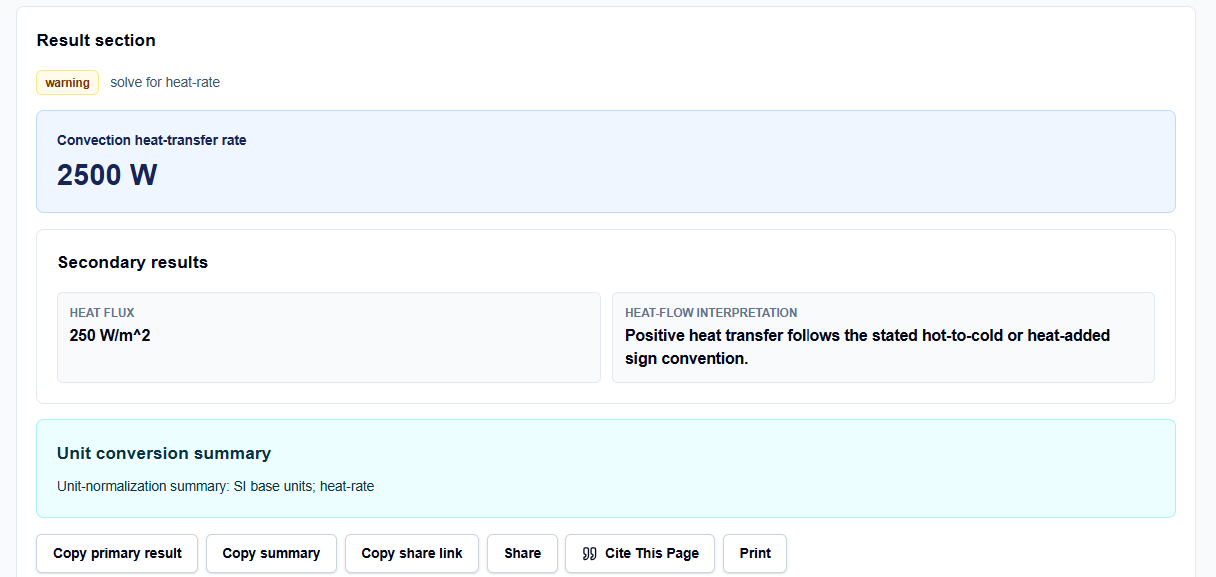Click the Unit-normalization summary text line
The image size is (1216, 577).
tap(216, 486)
